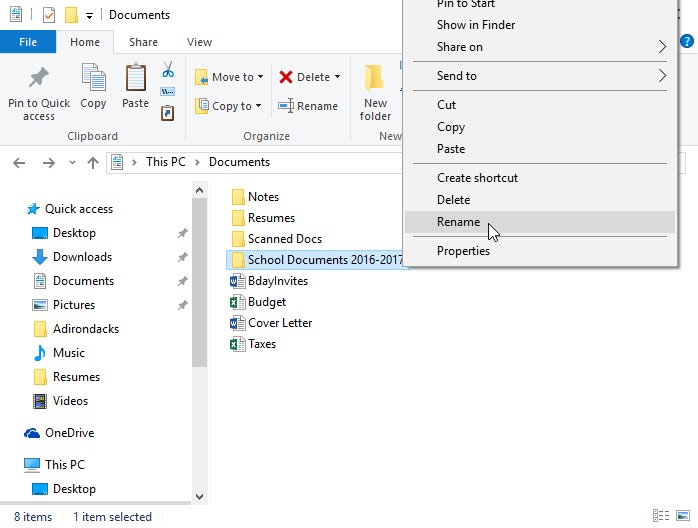Click the Help question mark icon
This screenshot has height=528, width=698.
click(687, 41)
